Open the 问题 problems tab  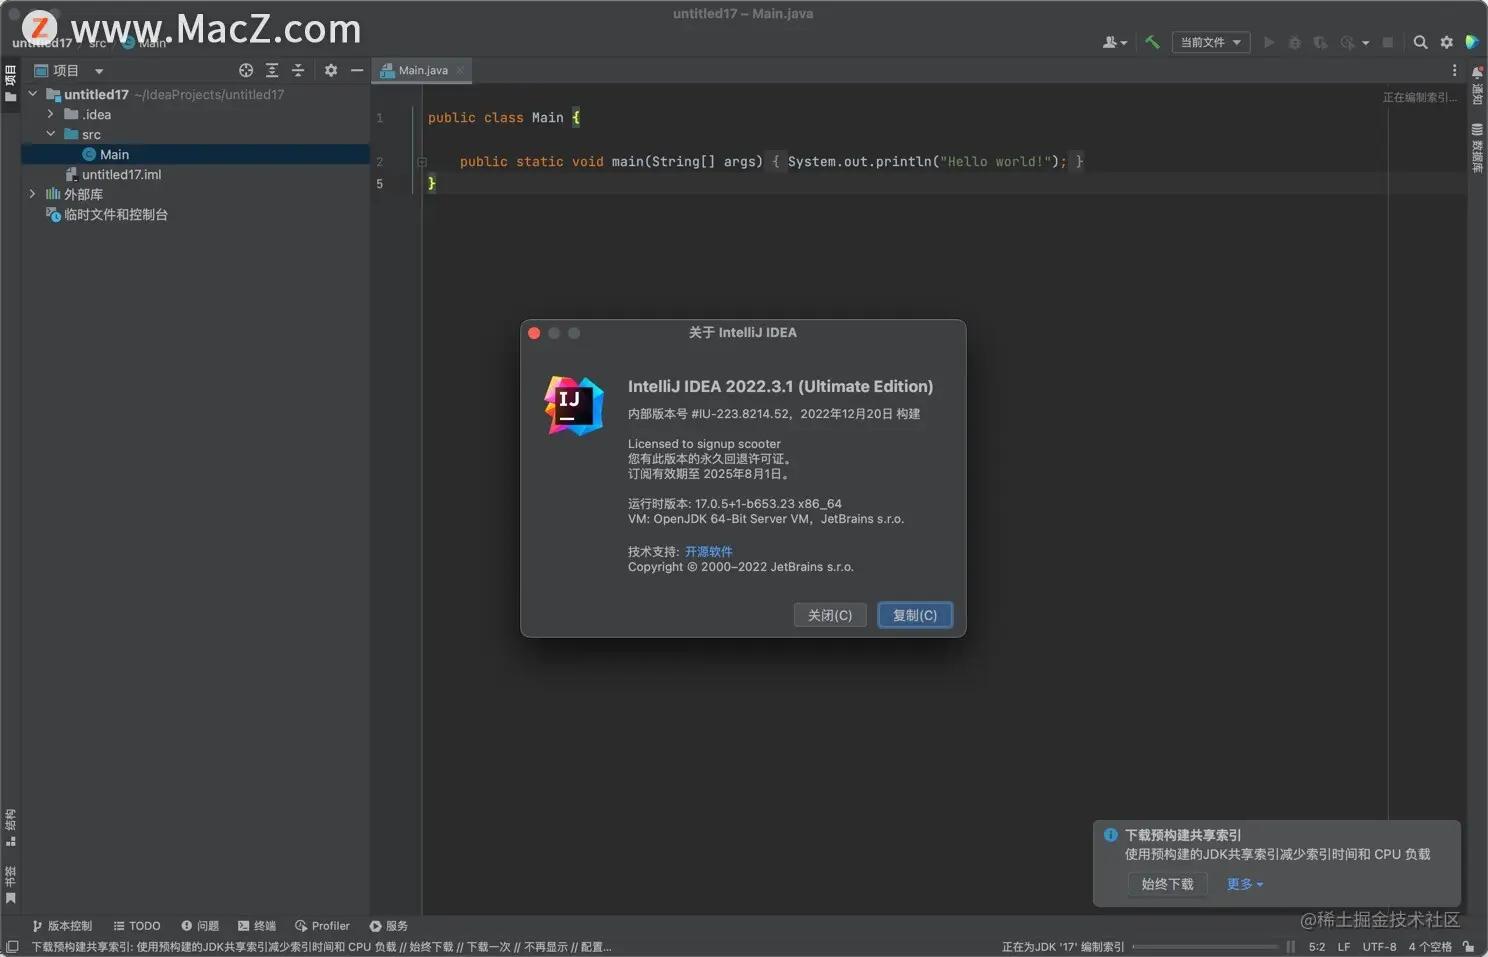(200, 926)
